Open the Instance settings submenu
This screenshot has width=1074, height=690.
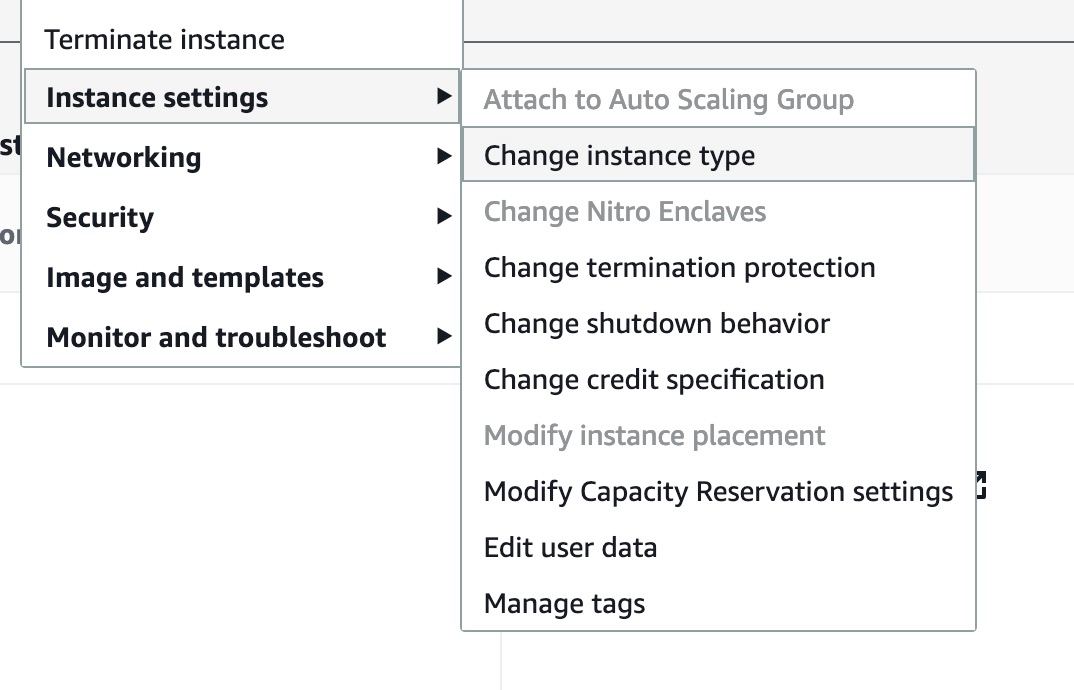242,97
